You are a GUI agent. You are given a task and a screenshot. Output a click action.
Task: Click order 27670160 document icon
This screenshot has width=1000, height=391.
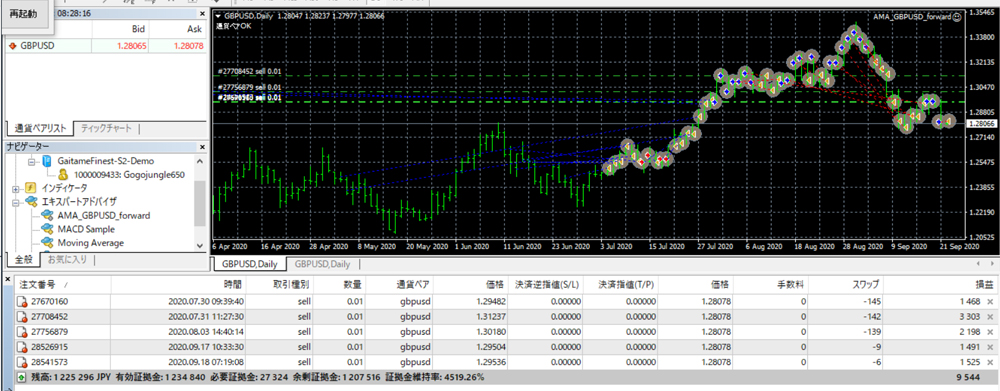point(22,301)
